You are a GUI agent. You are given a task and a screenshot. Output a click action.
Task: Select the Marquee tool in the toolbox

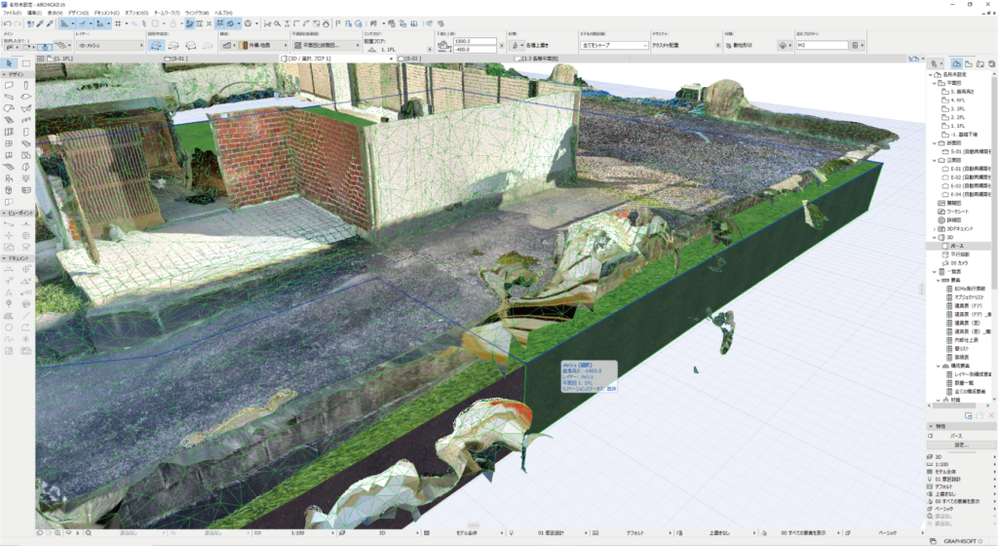(26, 64)
